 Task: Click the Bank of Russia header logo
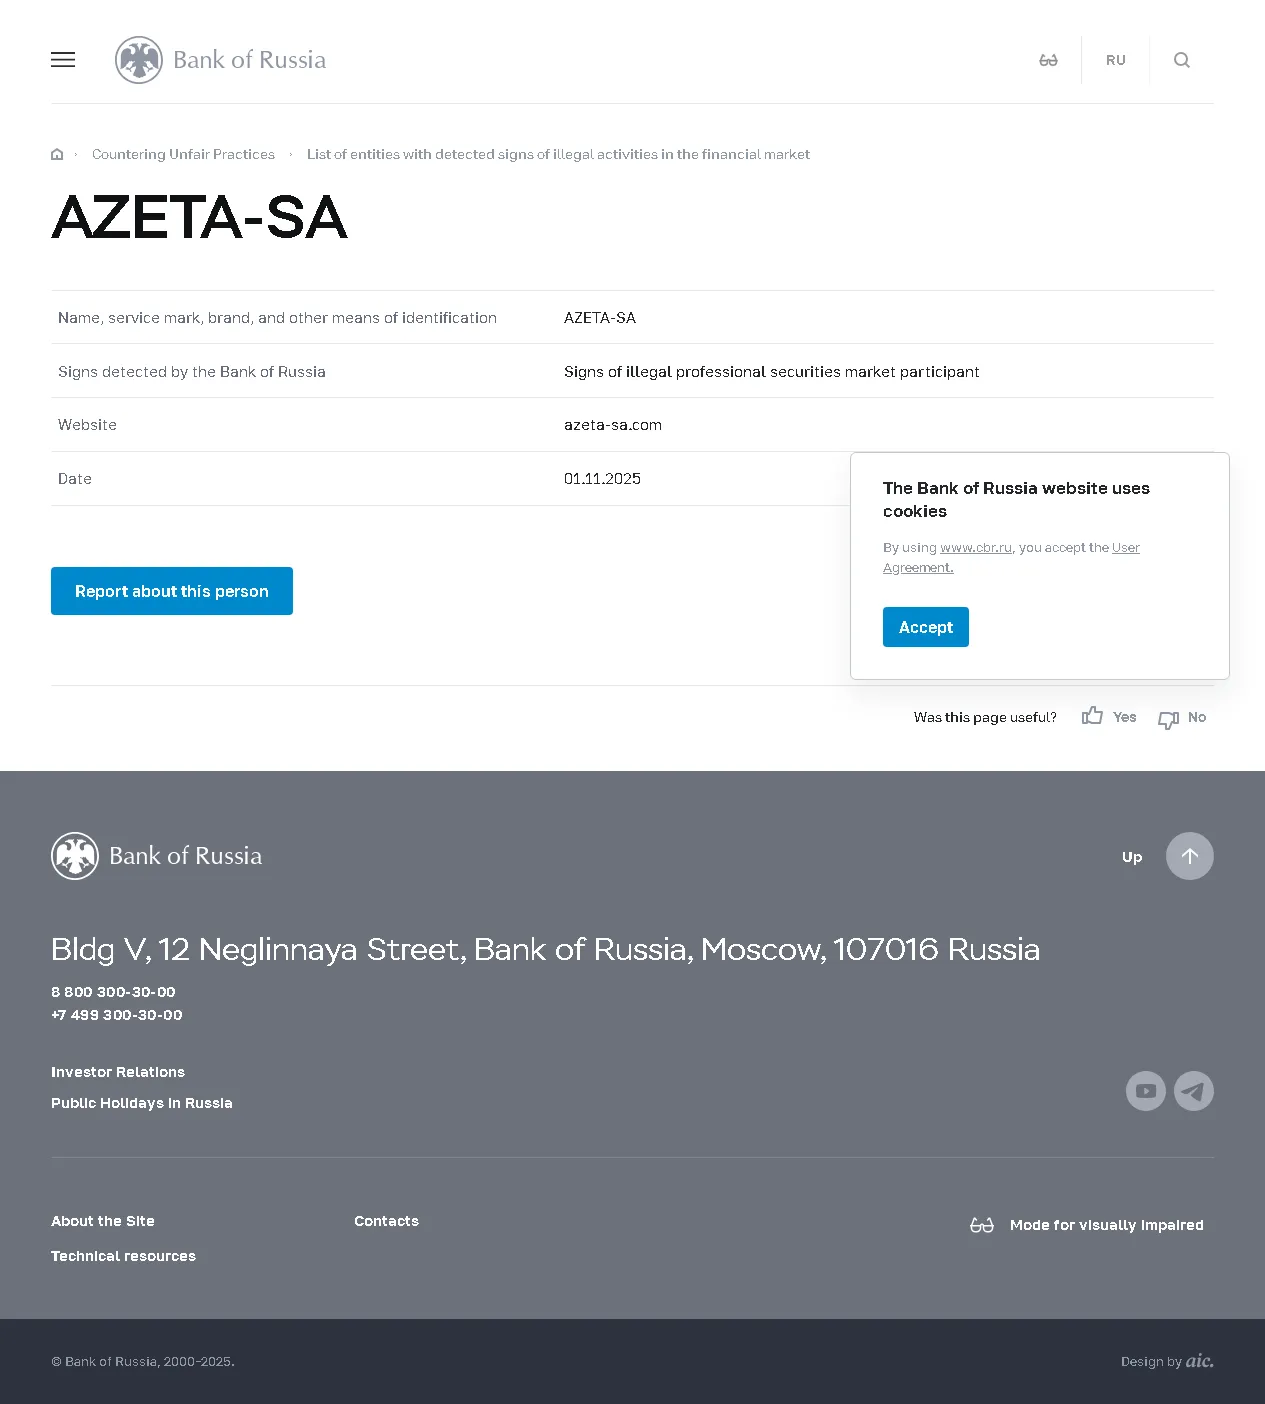point(221,60)
